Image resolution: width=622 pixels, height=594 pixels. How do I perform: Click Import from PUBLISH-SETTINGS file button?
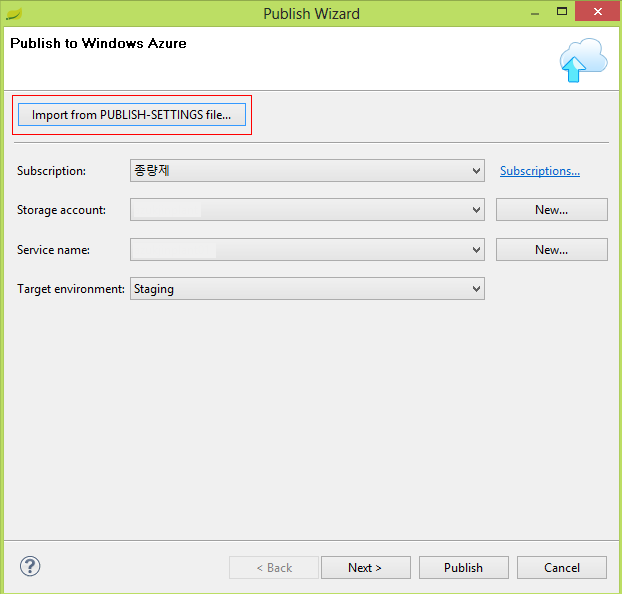pyautogui.click(x=132, y=115)
